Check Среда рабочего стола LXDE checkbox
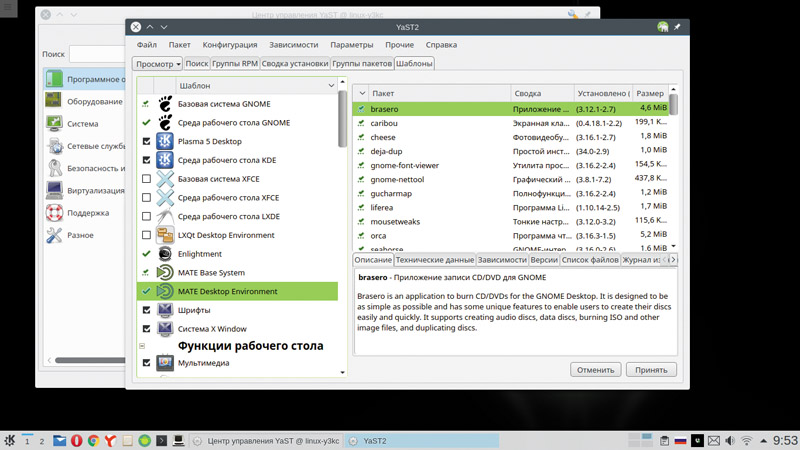 click(146, 216)
